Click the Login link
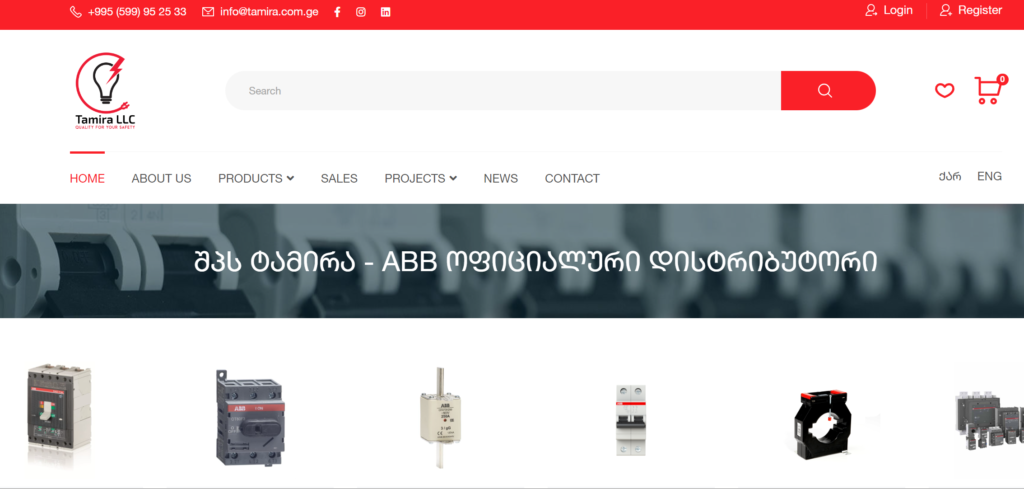Image resolution: width=1024 pixels, height=489 pixels. click(889, 10)
